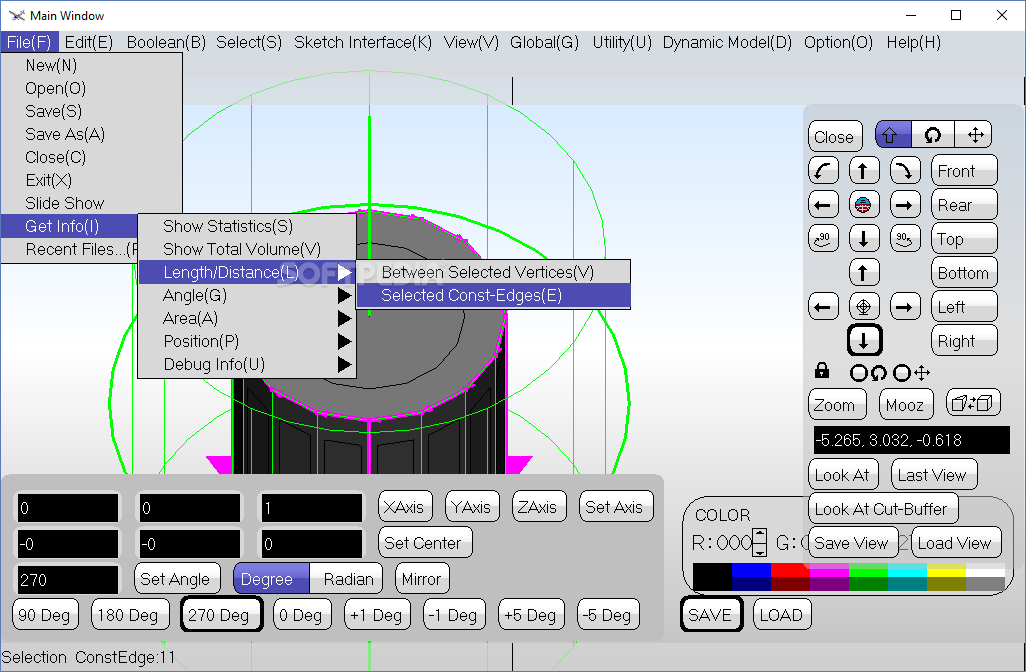1026x672 pixels.
Task: Click the Mirror button
Action: (x=422, y=578)
